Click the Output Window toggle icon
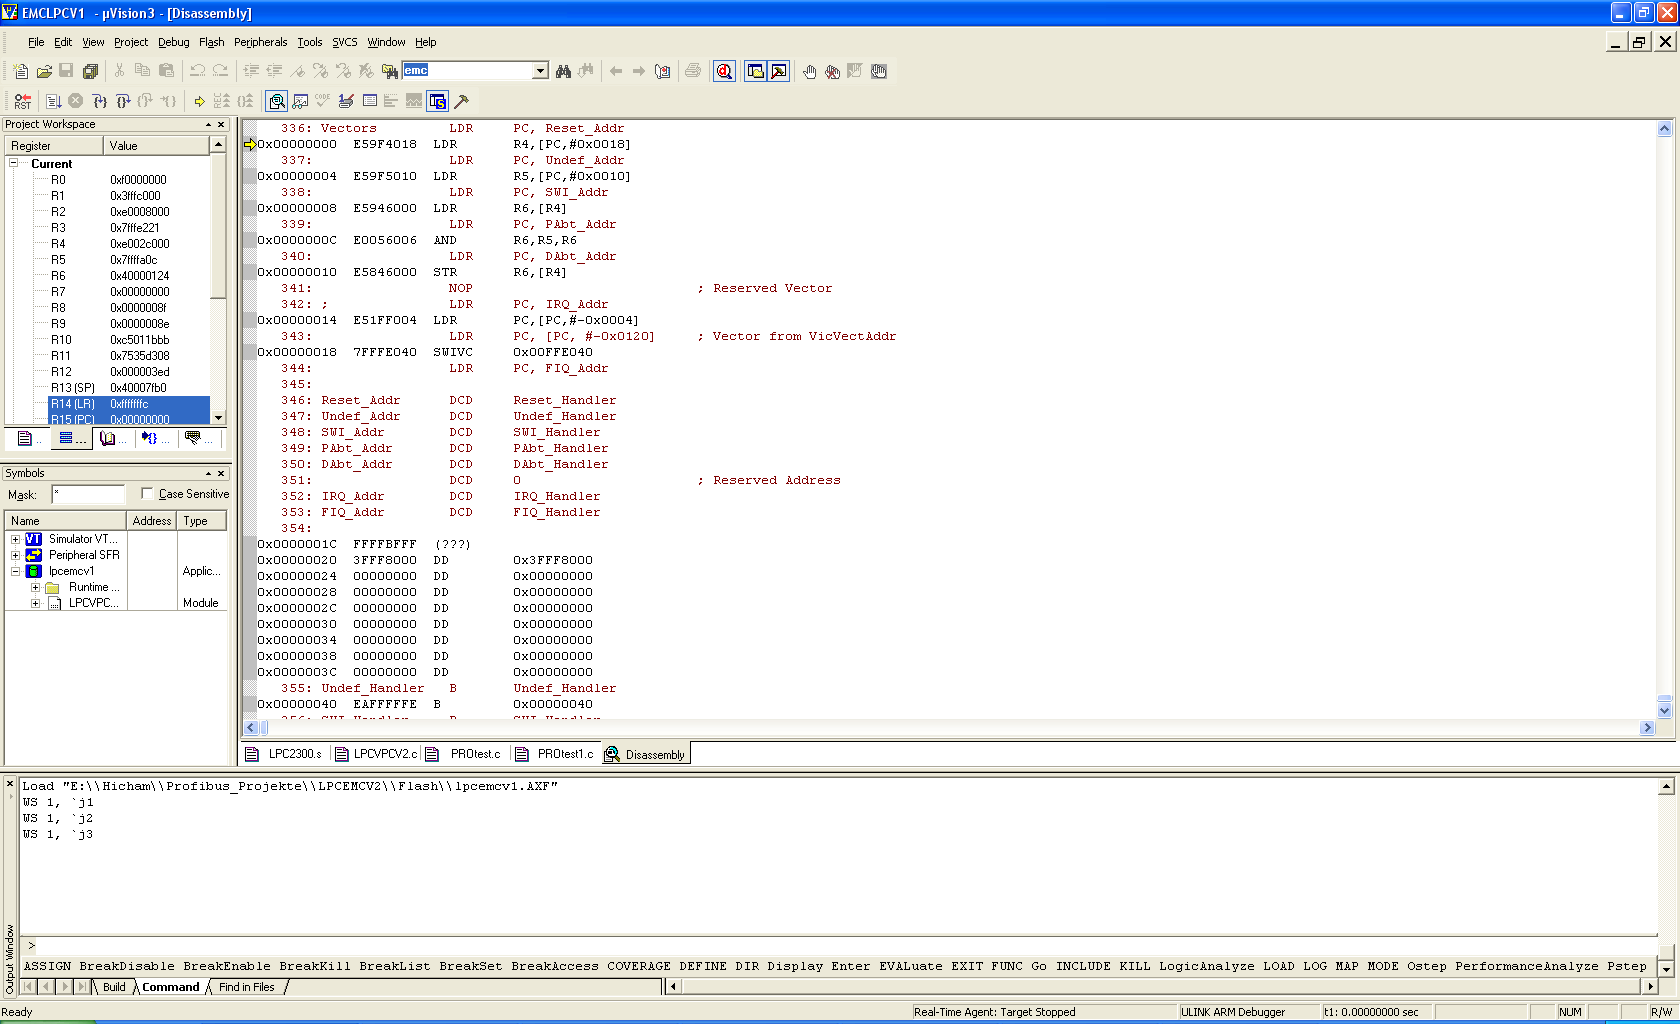Image resolution: width=1680 pixels, height=1024 pixels. click(779, 71)
